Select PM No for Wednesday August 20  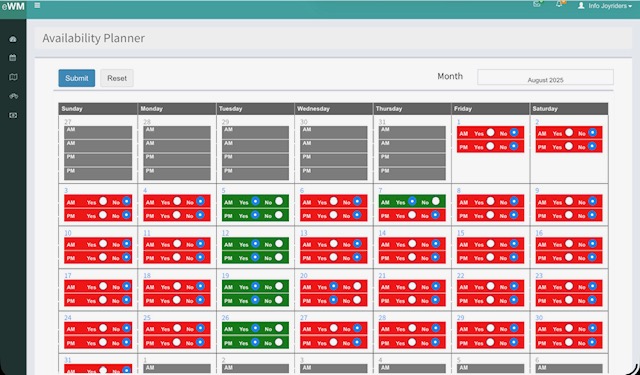357,300
